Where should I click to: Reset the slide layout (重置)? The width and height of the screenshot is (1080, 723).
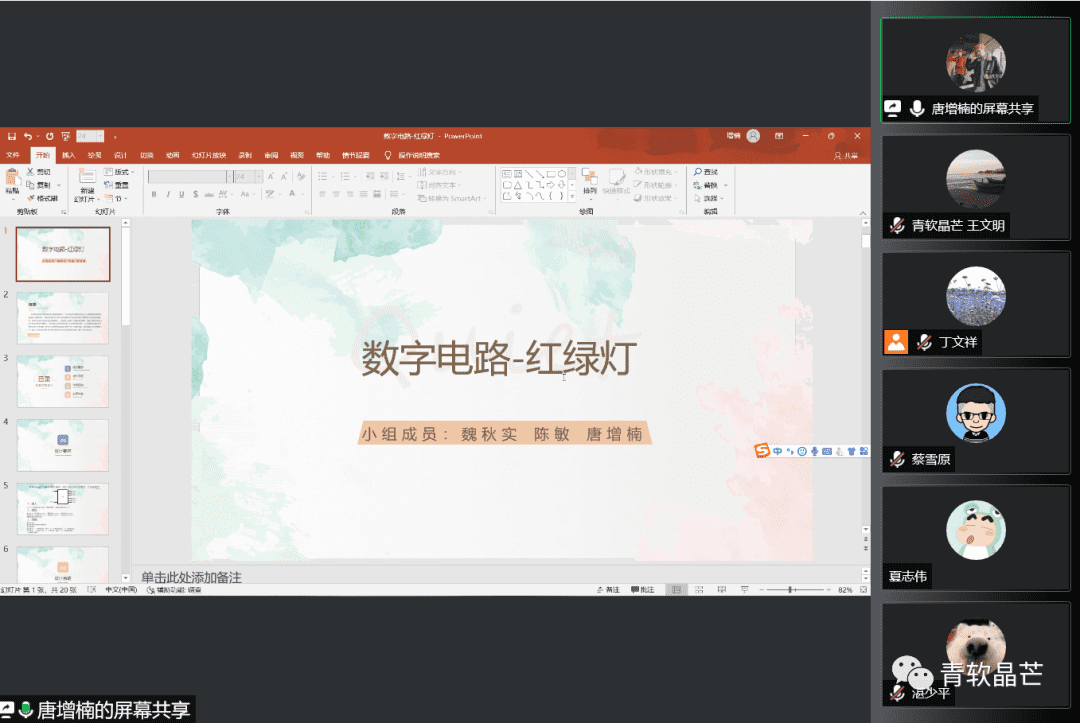115,185
